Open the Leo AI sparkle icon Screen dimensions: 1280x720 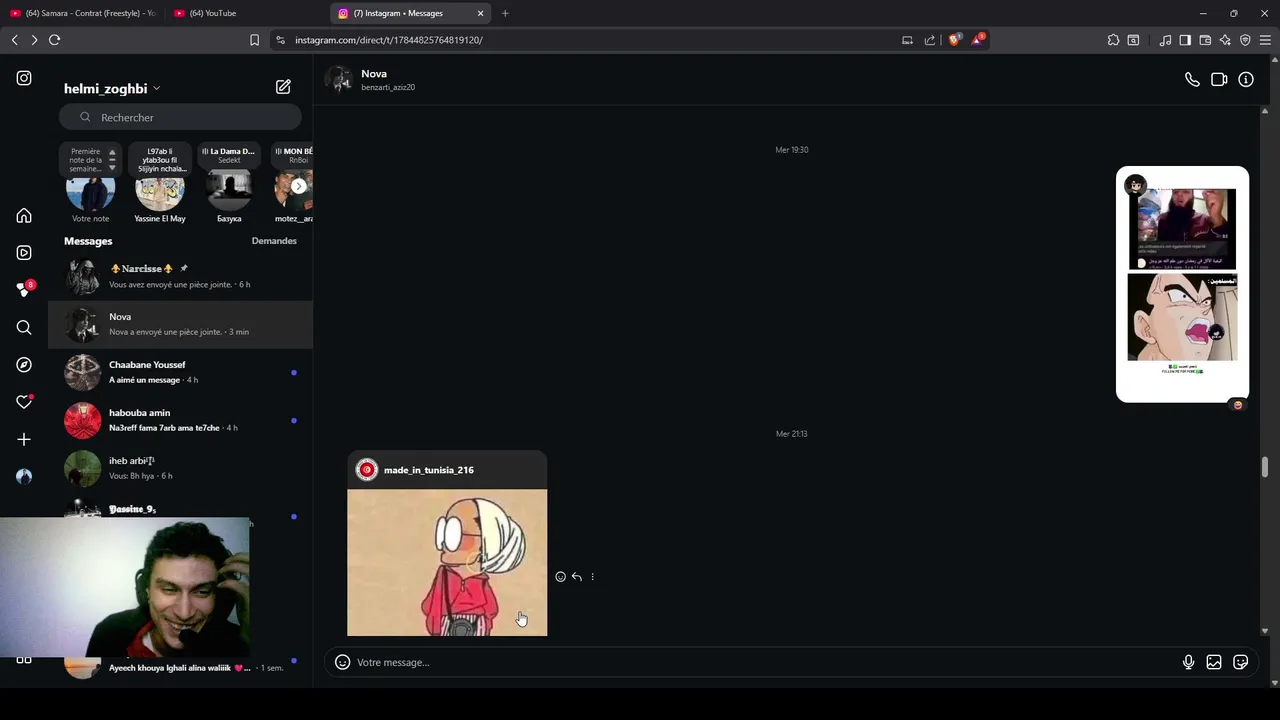(x=1225, y=40)
